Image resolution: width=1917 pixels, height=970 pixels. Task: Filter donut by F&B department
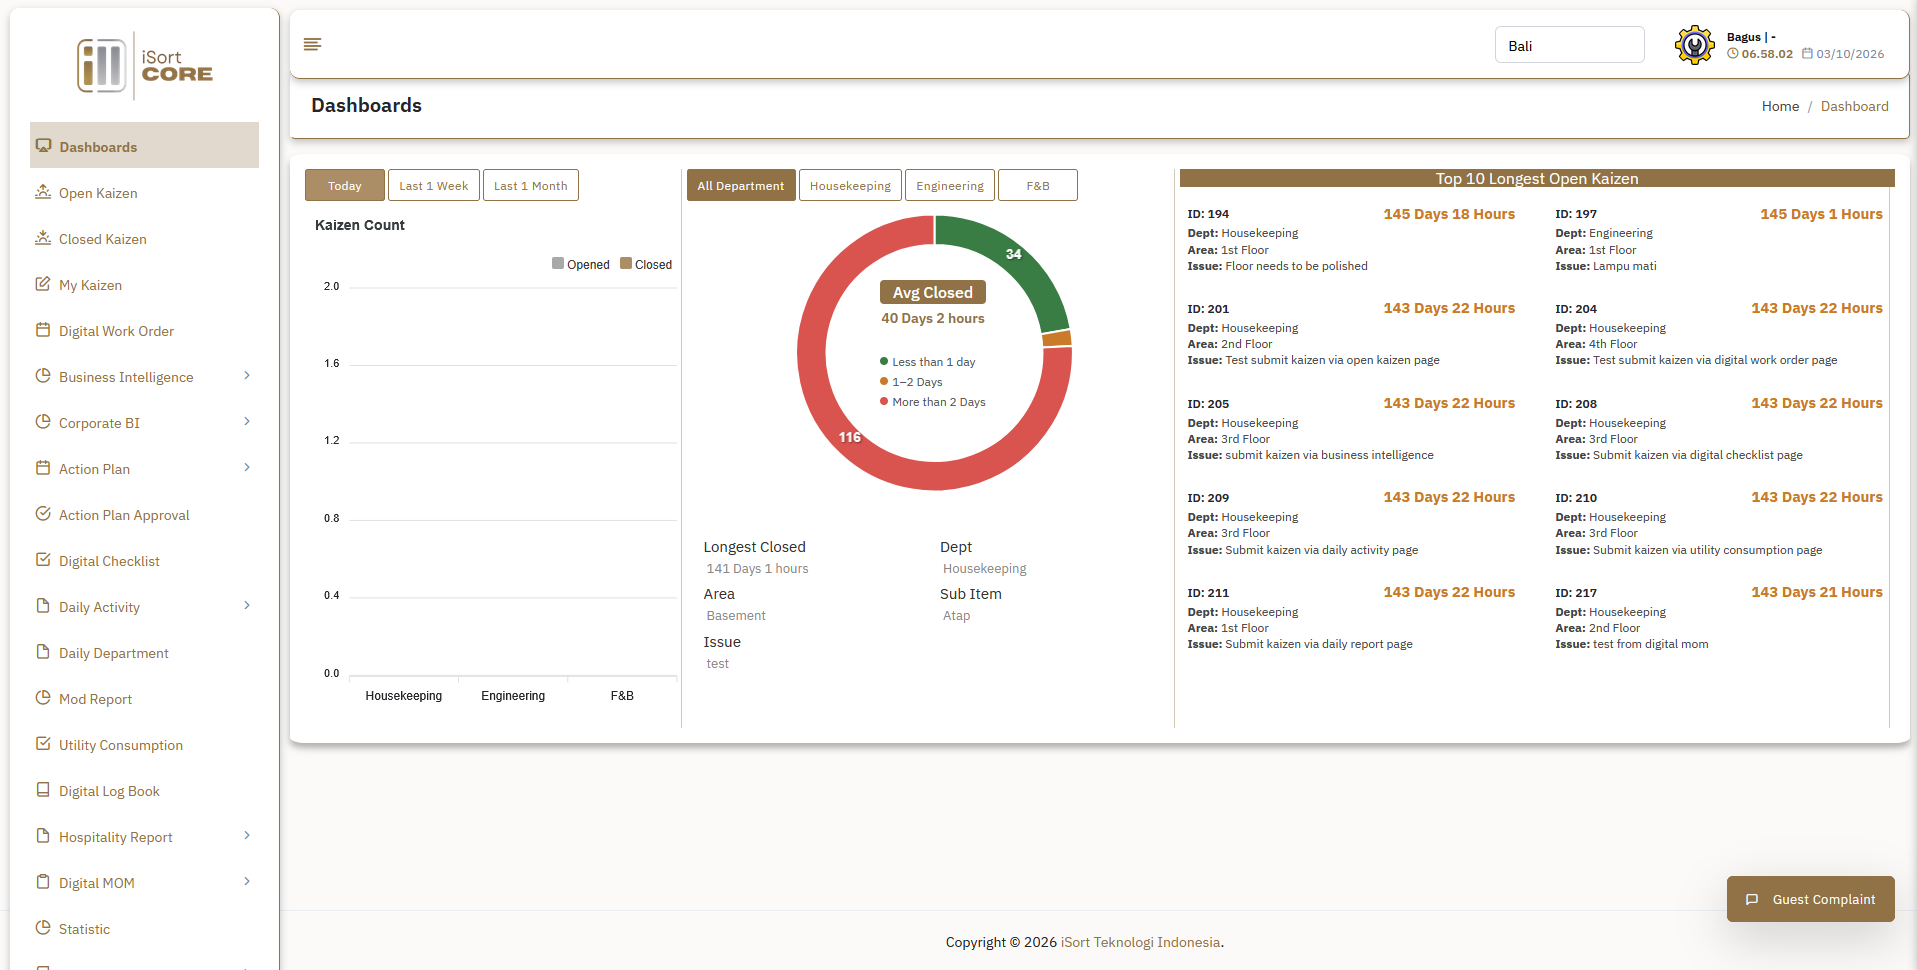[x=1038, y=185]
